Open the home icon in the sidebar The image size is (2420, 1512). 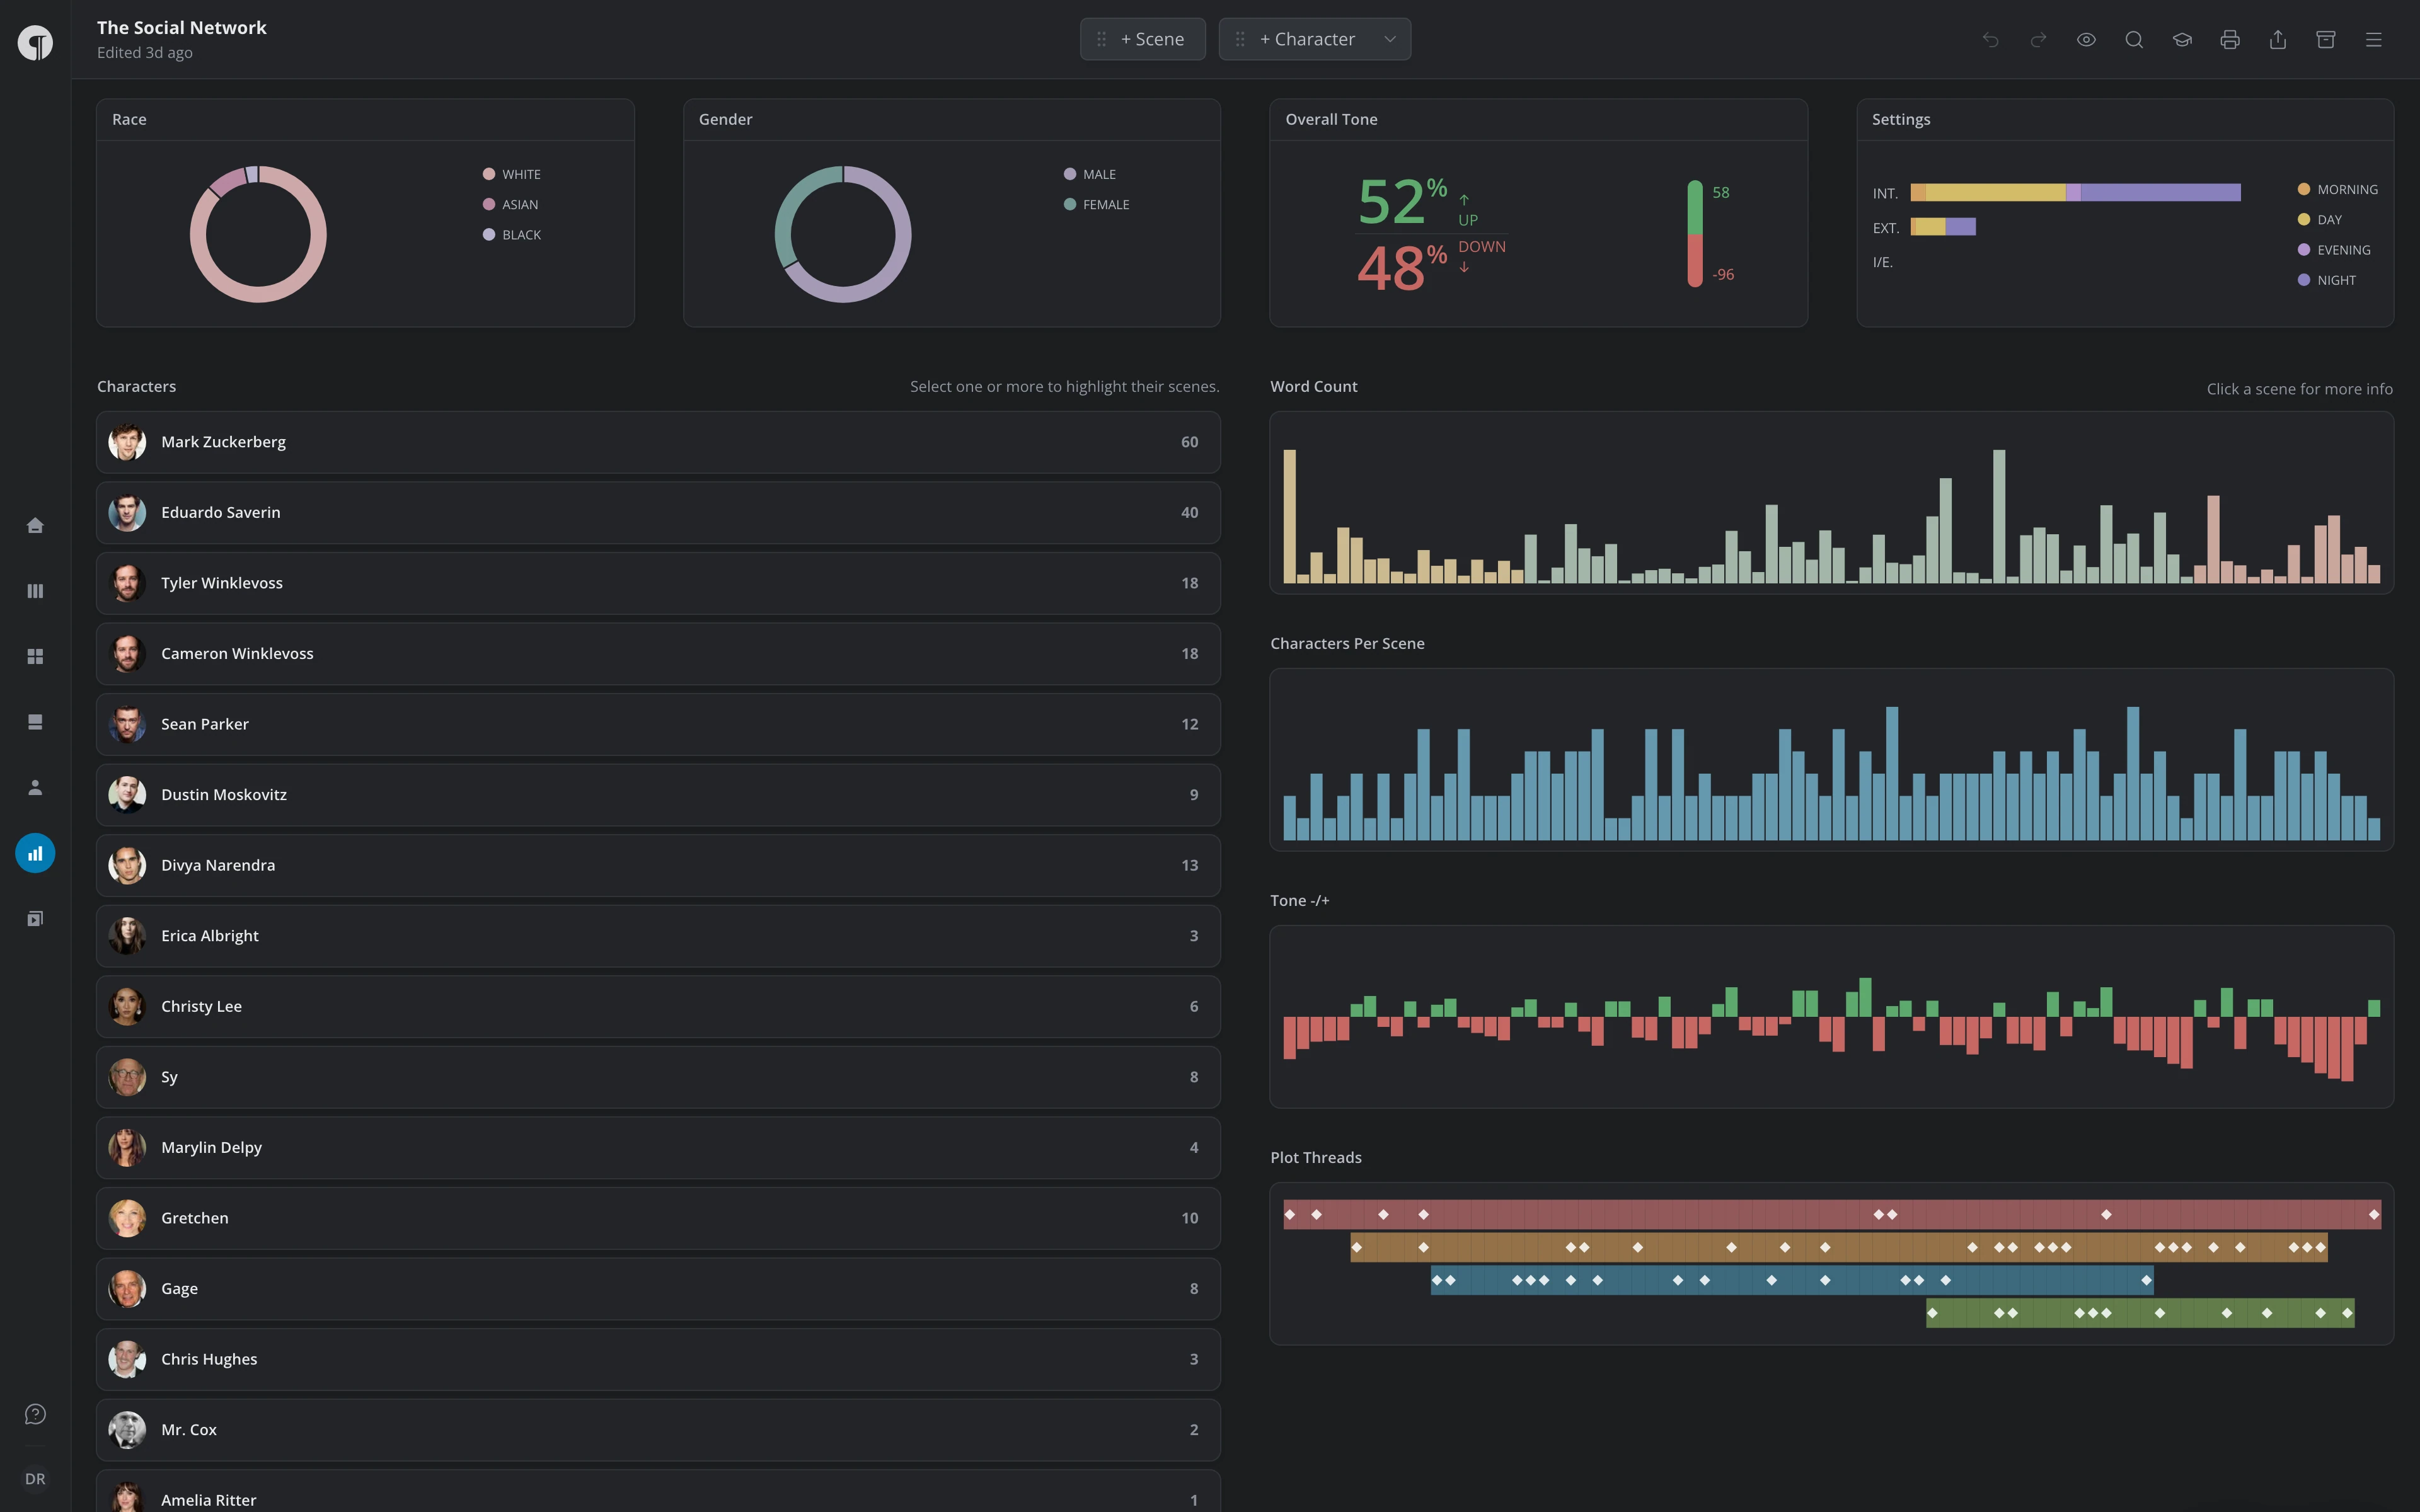tap(35, 525)
